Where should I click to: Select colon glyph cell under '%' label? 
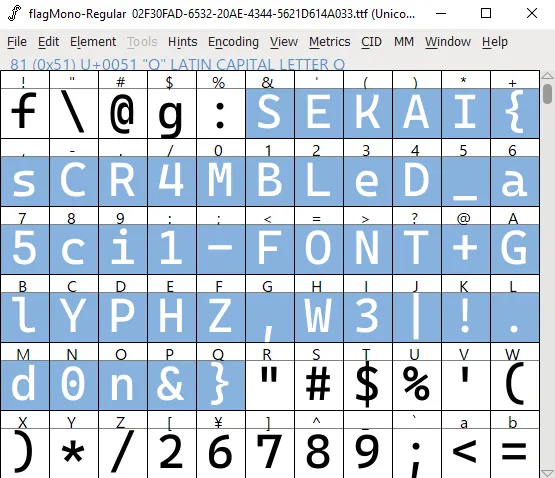pyautogui.click(x=221, y=113)
